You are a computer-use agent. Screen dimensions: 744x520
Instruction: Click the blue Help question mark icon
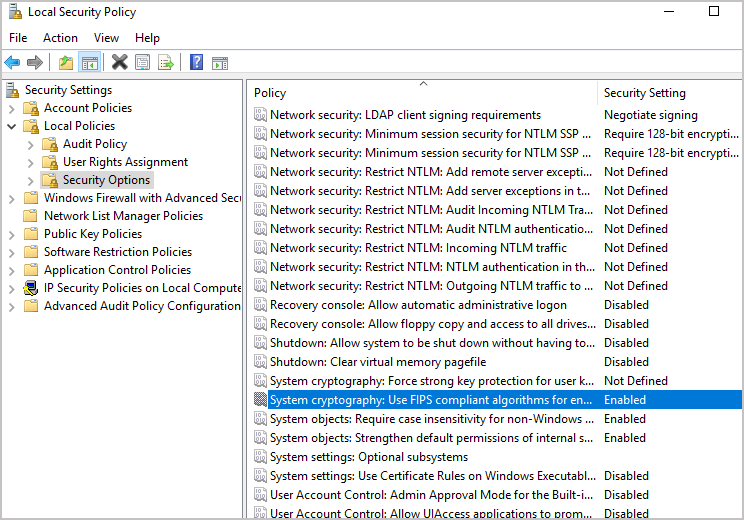(x=197, y=62)
